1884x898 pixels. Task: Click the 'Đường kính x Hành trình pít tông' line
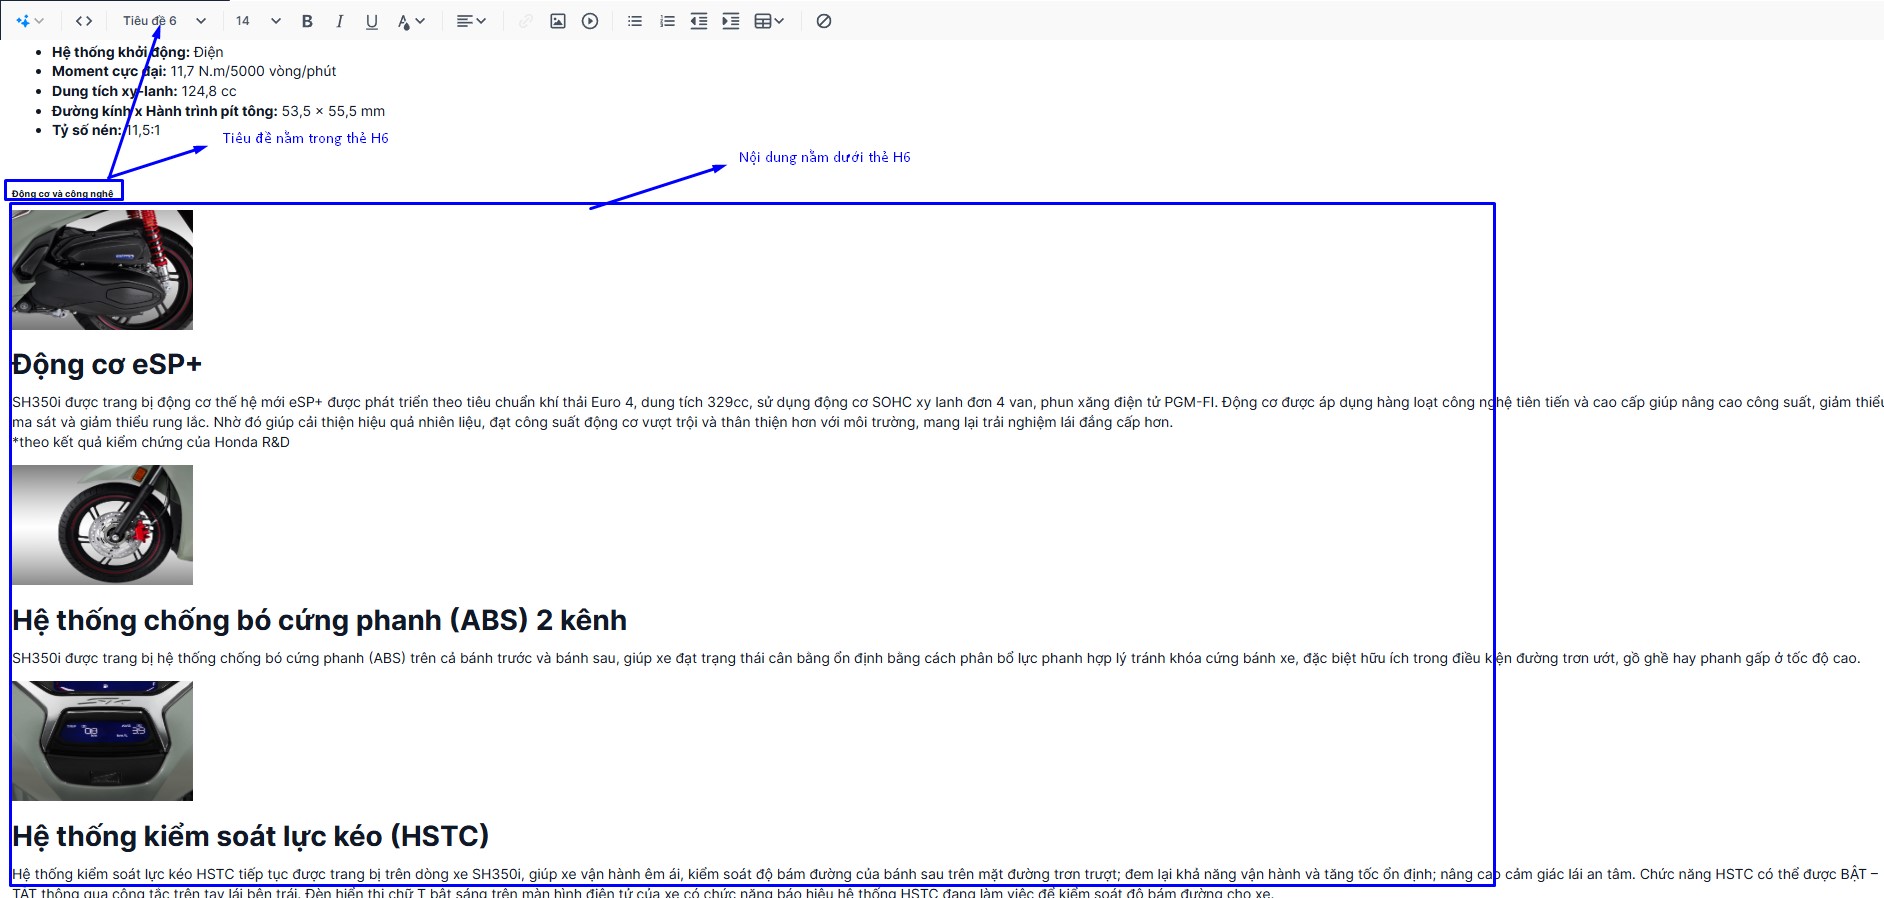pyautogui.click(x=218, y=111)
